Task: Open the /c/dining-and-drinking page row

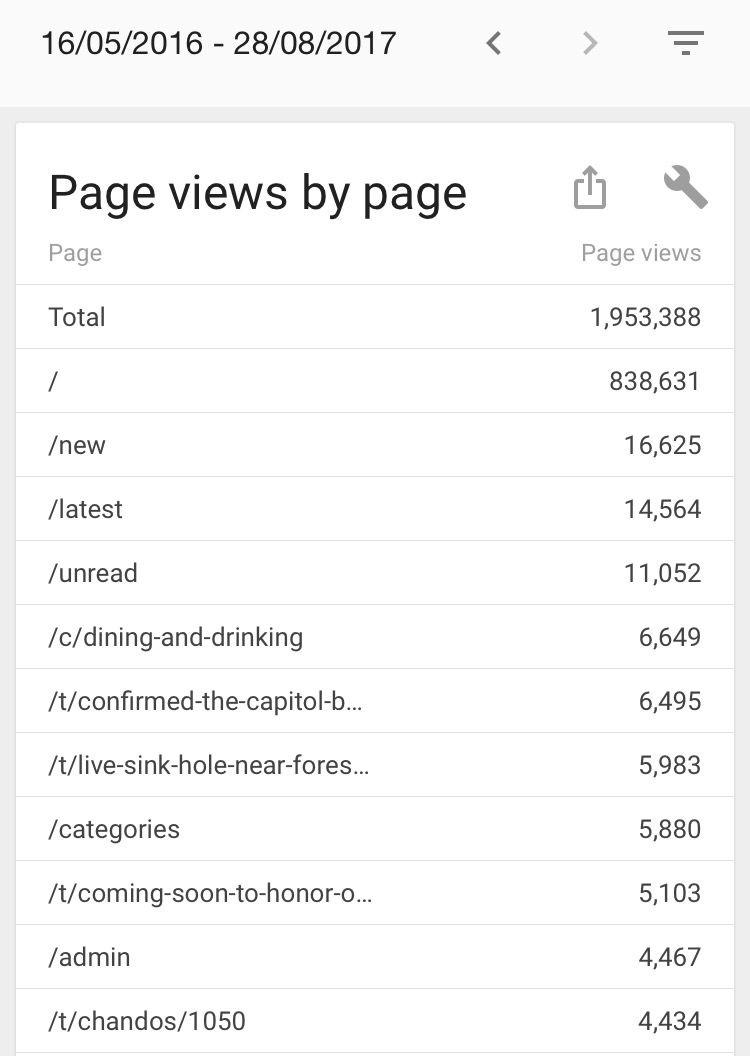Action: click(x=374, y=637)
